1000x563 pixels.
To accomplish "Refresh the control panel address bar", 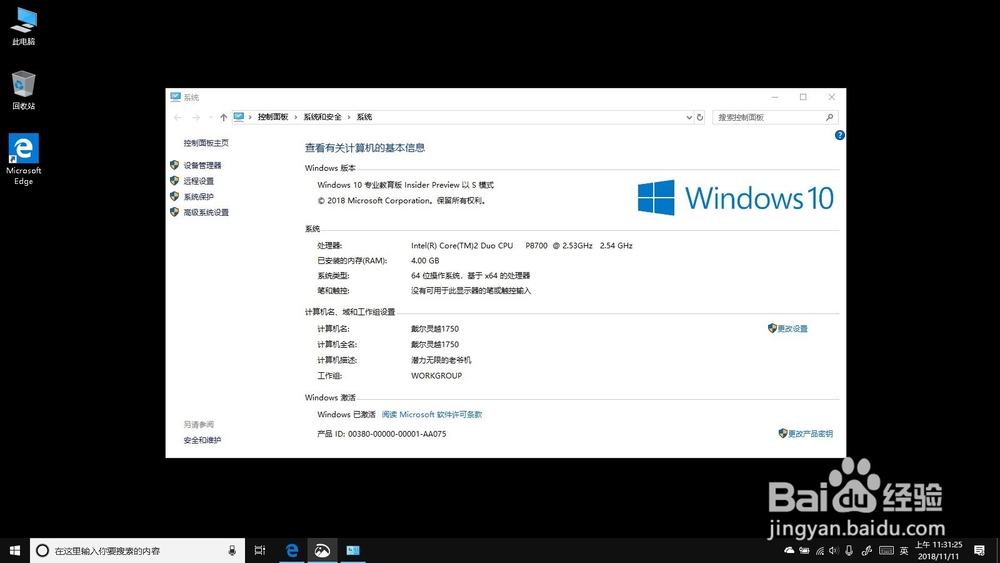I will tap(700, 117).
